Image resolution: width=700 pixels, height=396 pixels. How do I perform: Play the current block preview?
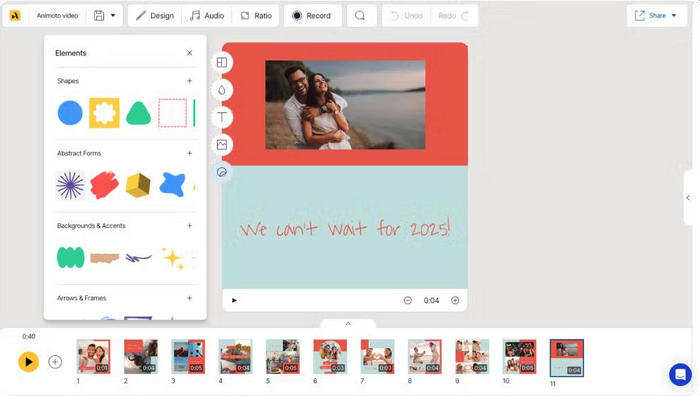(x=234, y=300)
